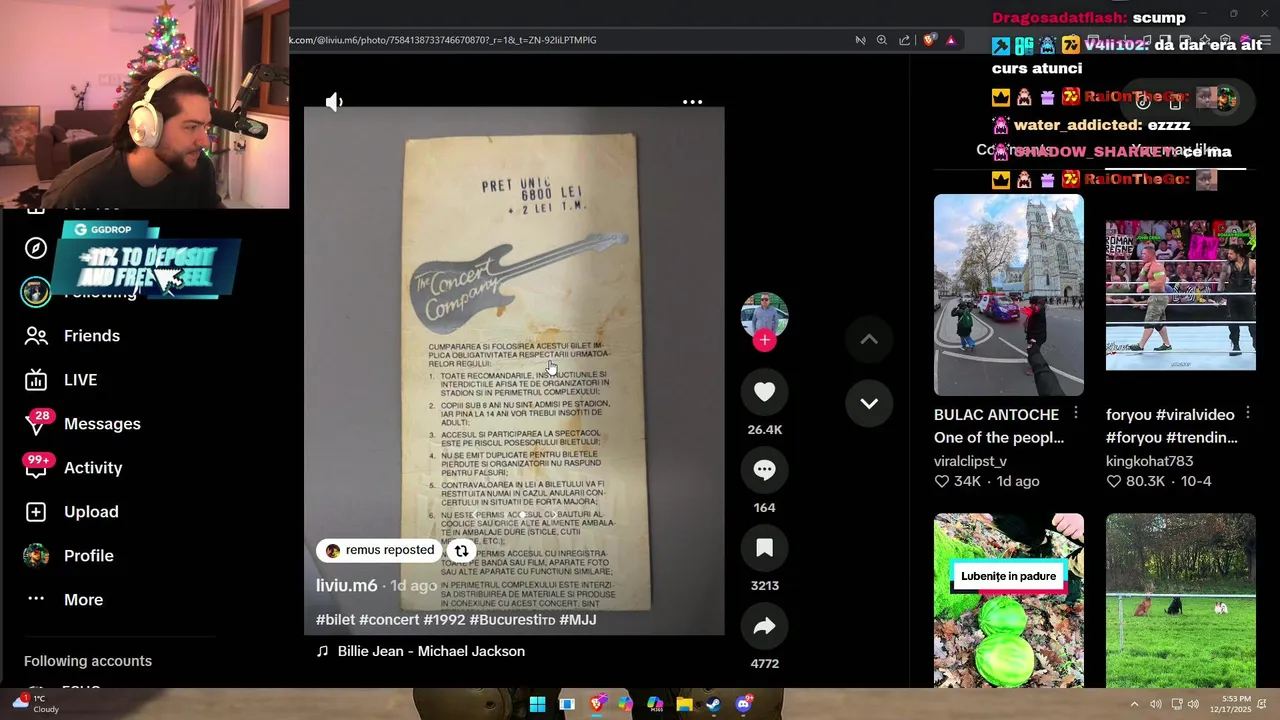Open kingkohat783 author link

[1149, 461]
